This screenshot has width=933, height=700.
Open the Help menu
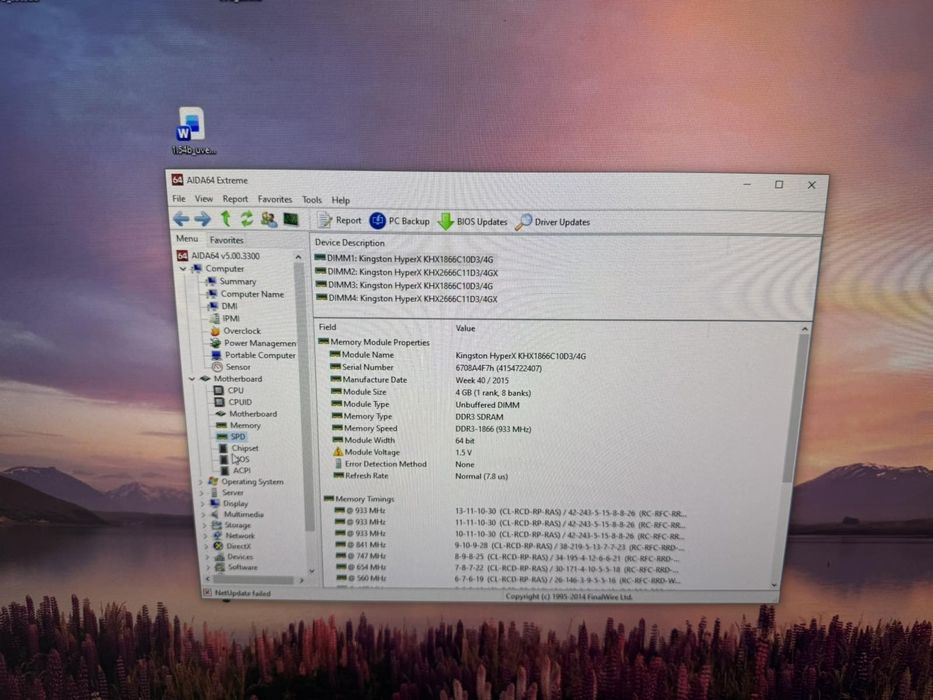(x=341, y=200)
